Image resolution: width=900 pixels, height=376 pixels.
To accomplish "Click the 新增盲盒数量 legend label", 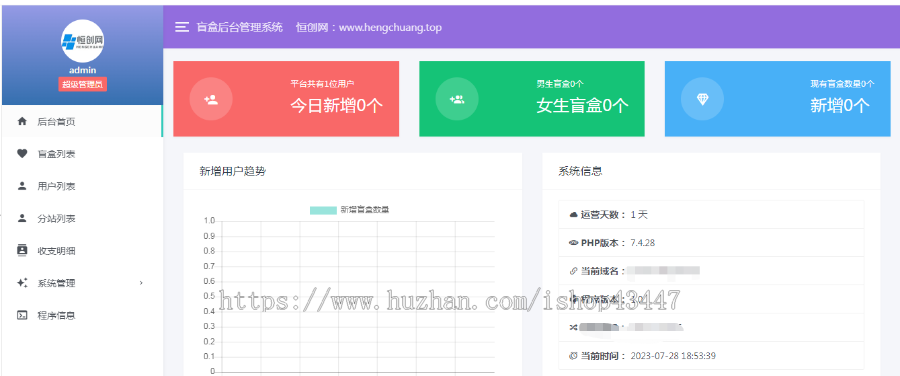I will [x=365, y=210].
